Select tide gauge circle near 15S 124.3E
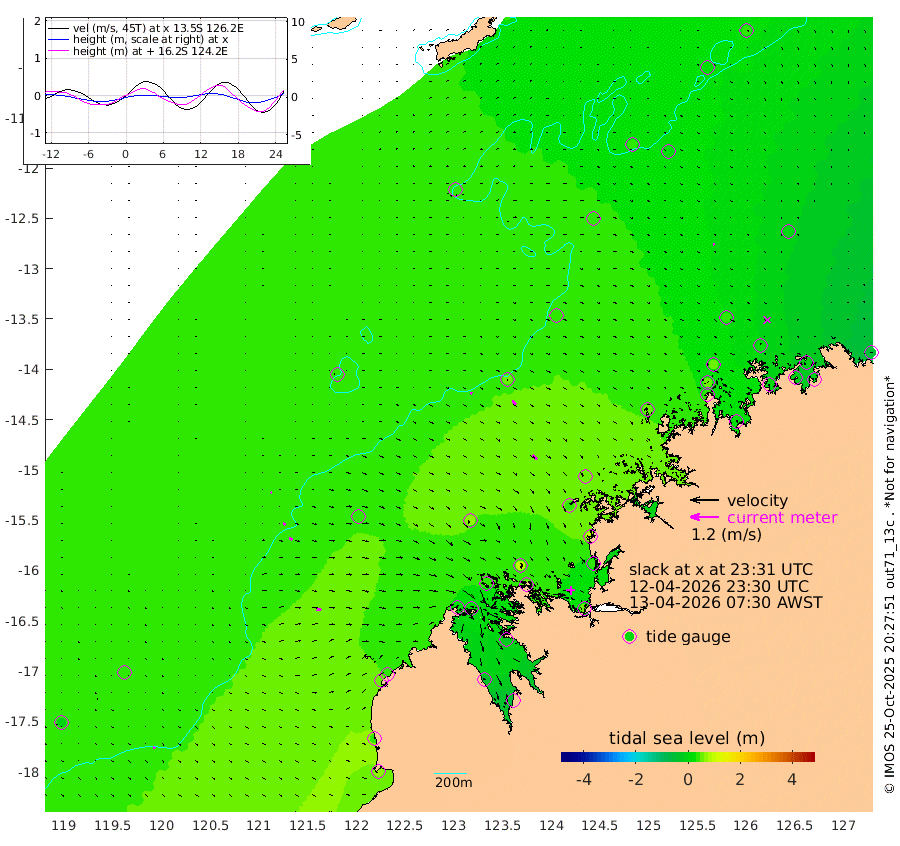The width and height of the screenshot is (900, 846). [x=585, y=476]
